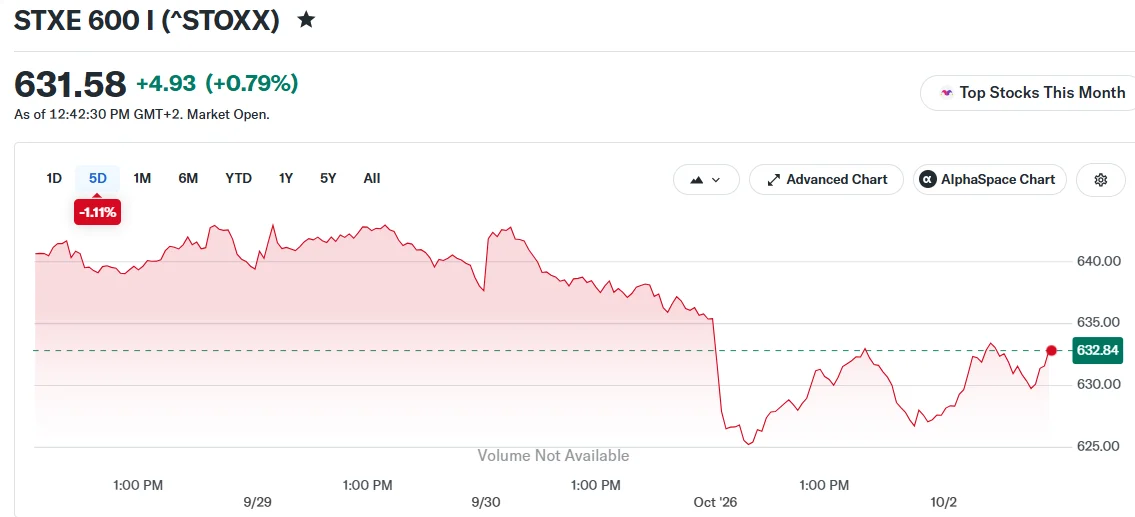Click the 632.84 price label on the axis
The width and height of the screenshot is (1135, 517).
click(x=1097, y=350)
